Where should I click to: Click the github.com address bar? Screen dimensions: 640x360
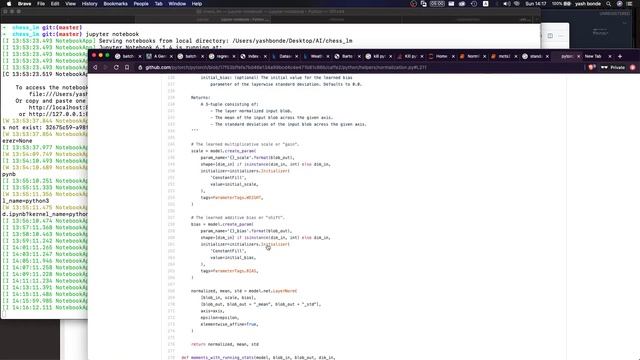(x=286, y=67)
